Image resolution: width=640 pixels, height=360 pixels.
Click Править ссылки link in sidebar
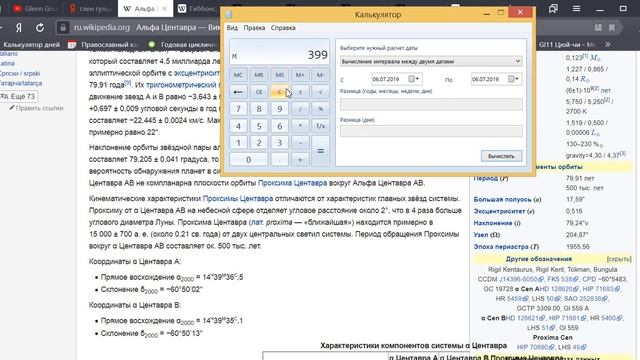pos(36,108)
